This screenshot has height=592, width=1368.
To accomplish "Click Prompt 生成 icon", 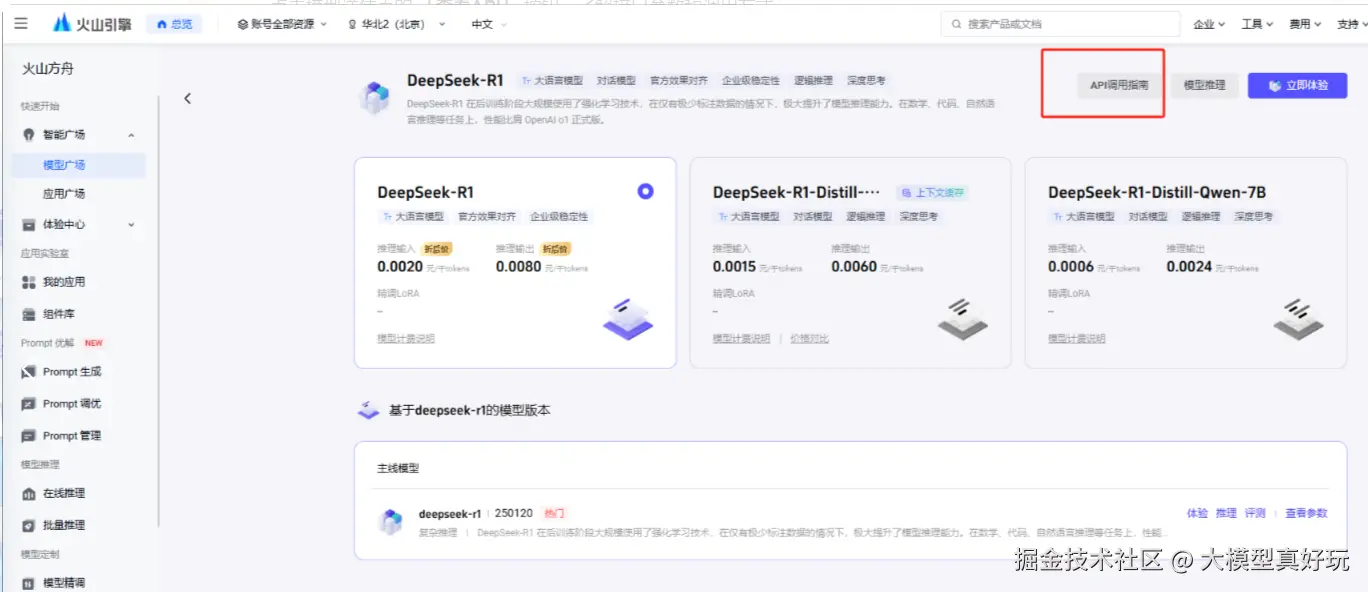I will tap(28, 372).
